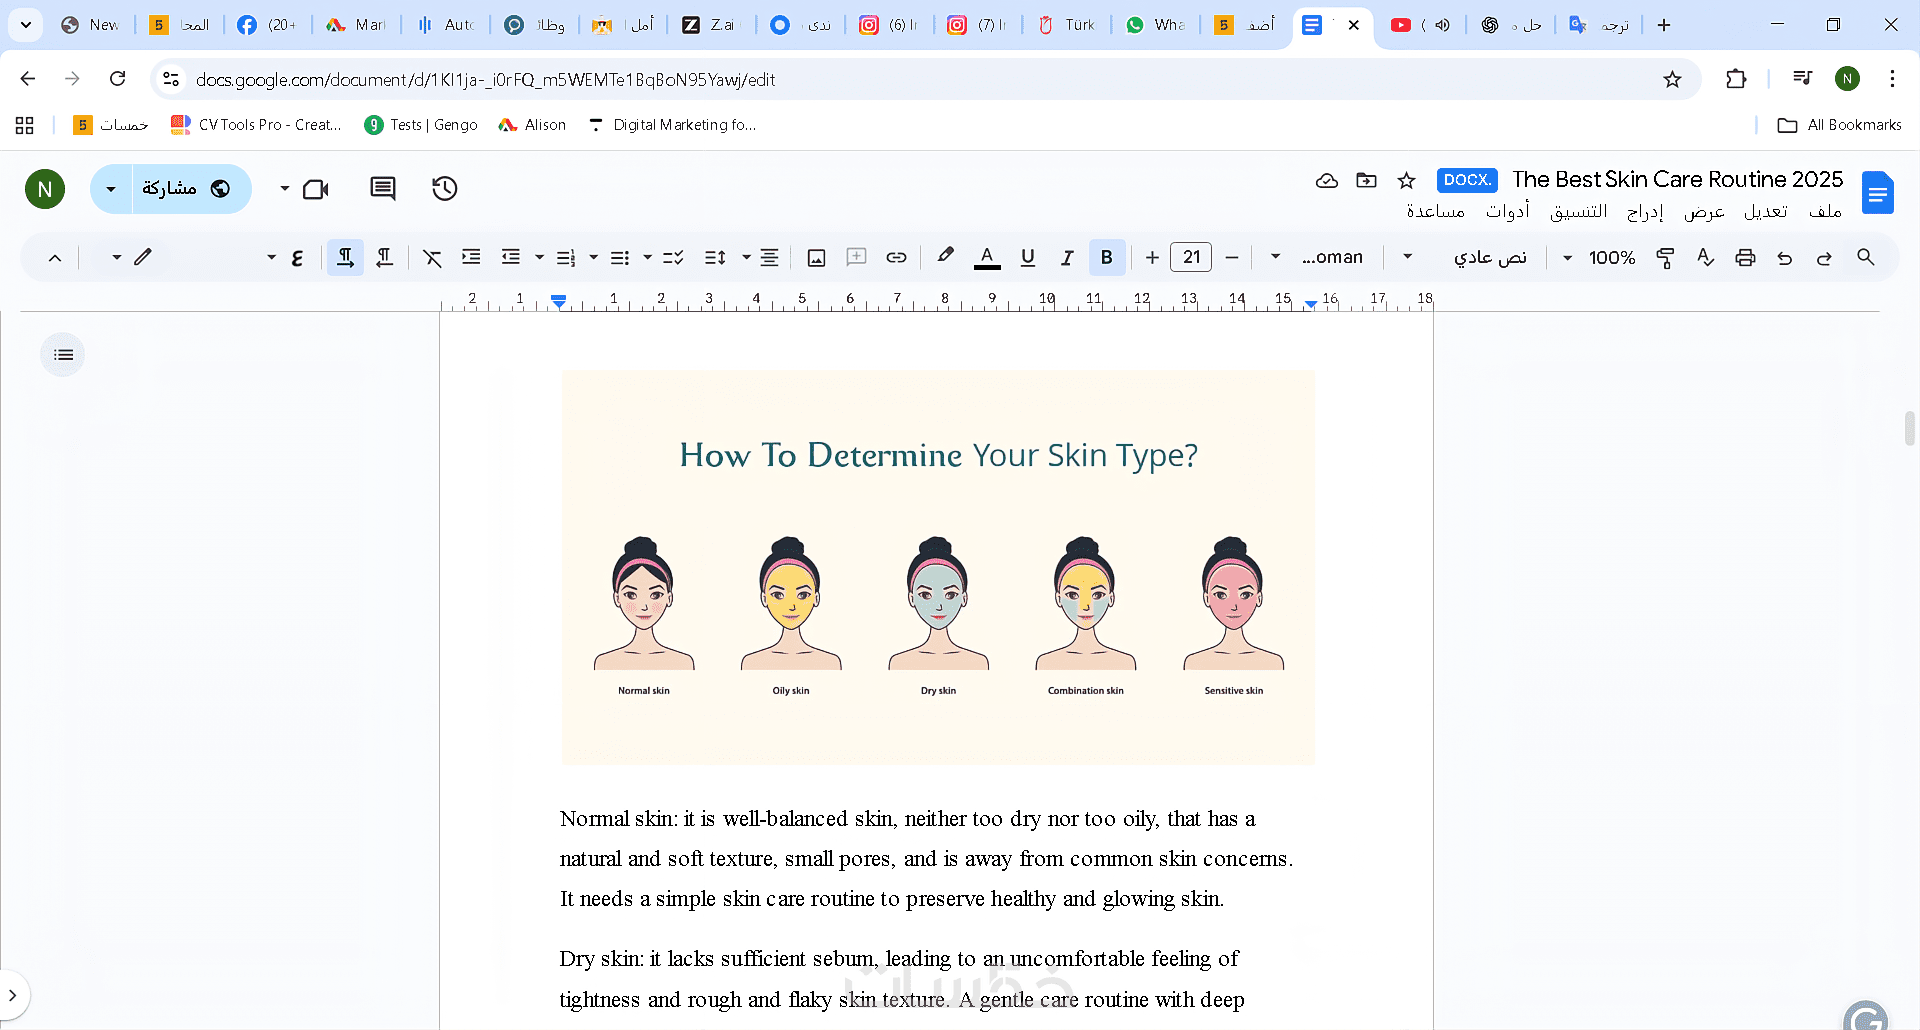Image resolution: width=1920 pixels, height=1030 pixels.
Task: Open the text color picker
Action: click(x=987, y=258)
